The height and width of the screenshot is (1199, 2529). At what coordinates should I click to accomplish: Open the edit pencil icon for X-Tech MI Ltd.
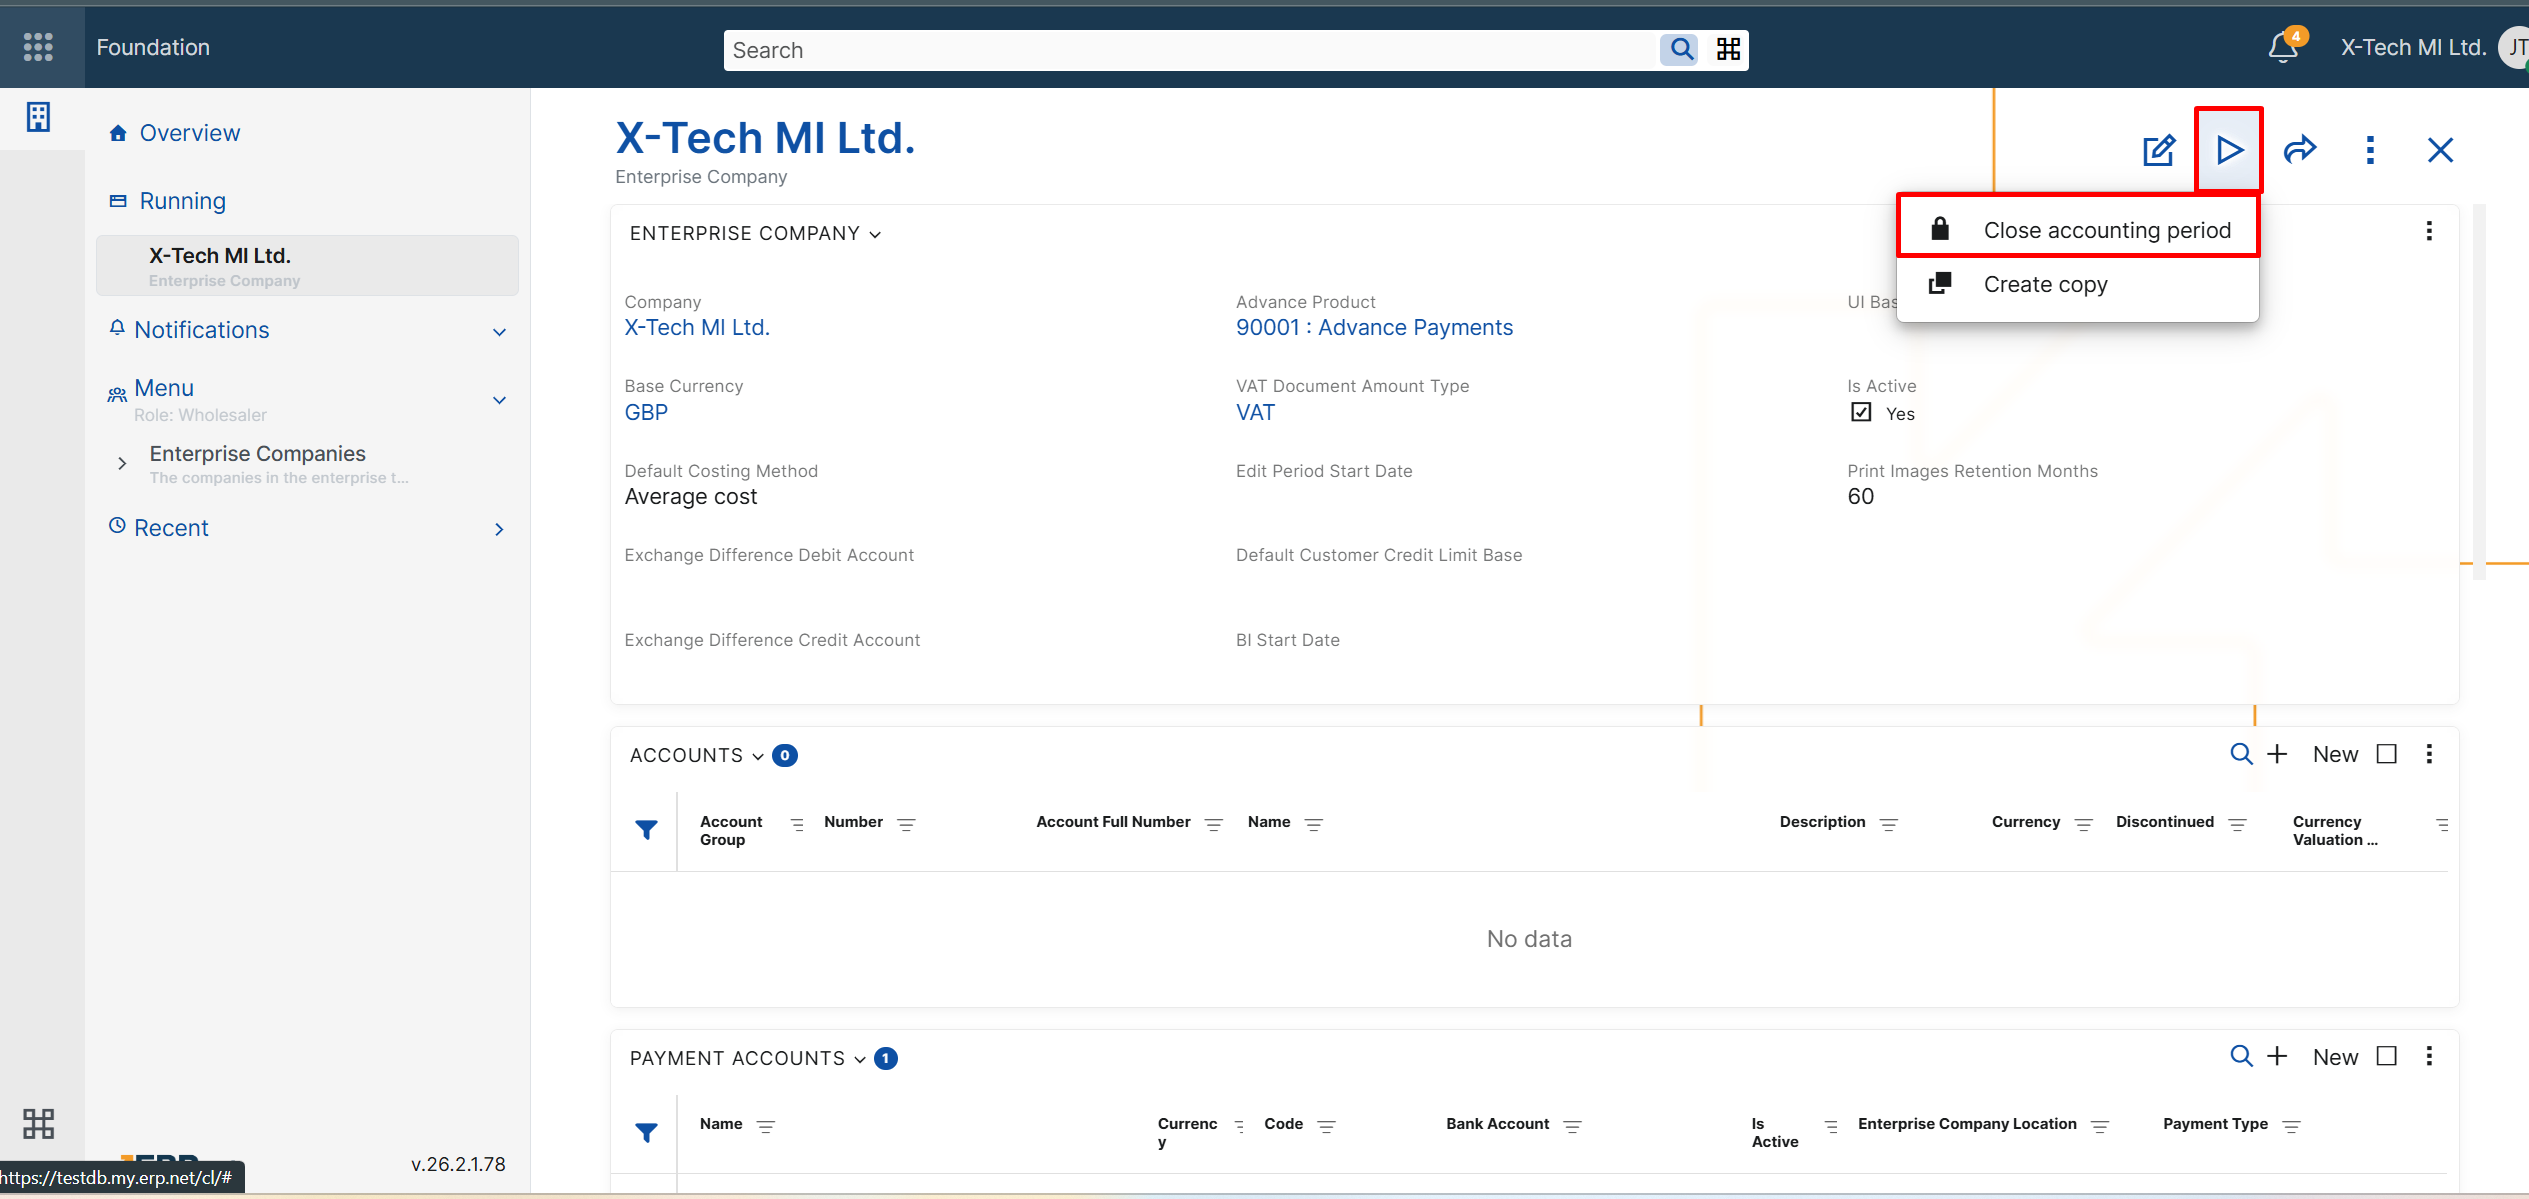tap(2158, 150)
